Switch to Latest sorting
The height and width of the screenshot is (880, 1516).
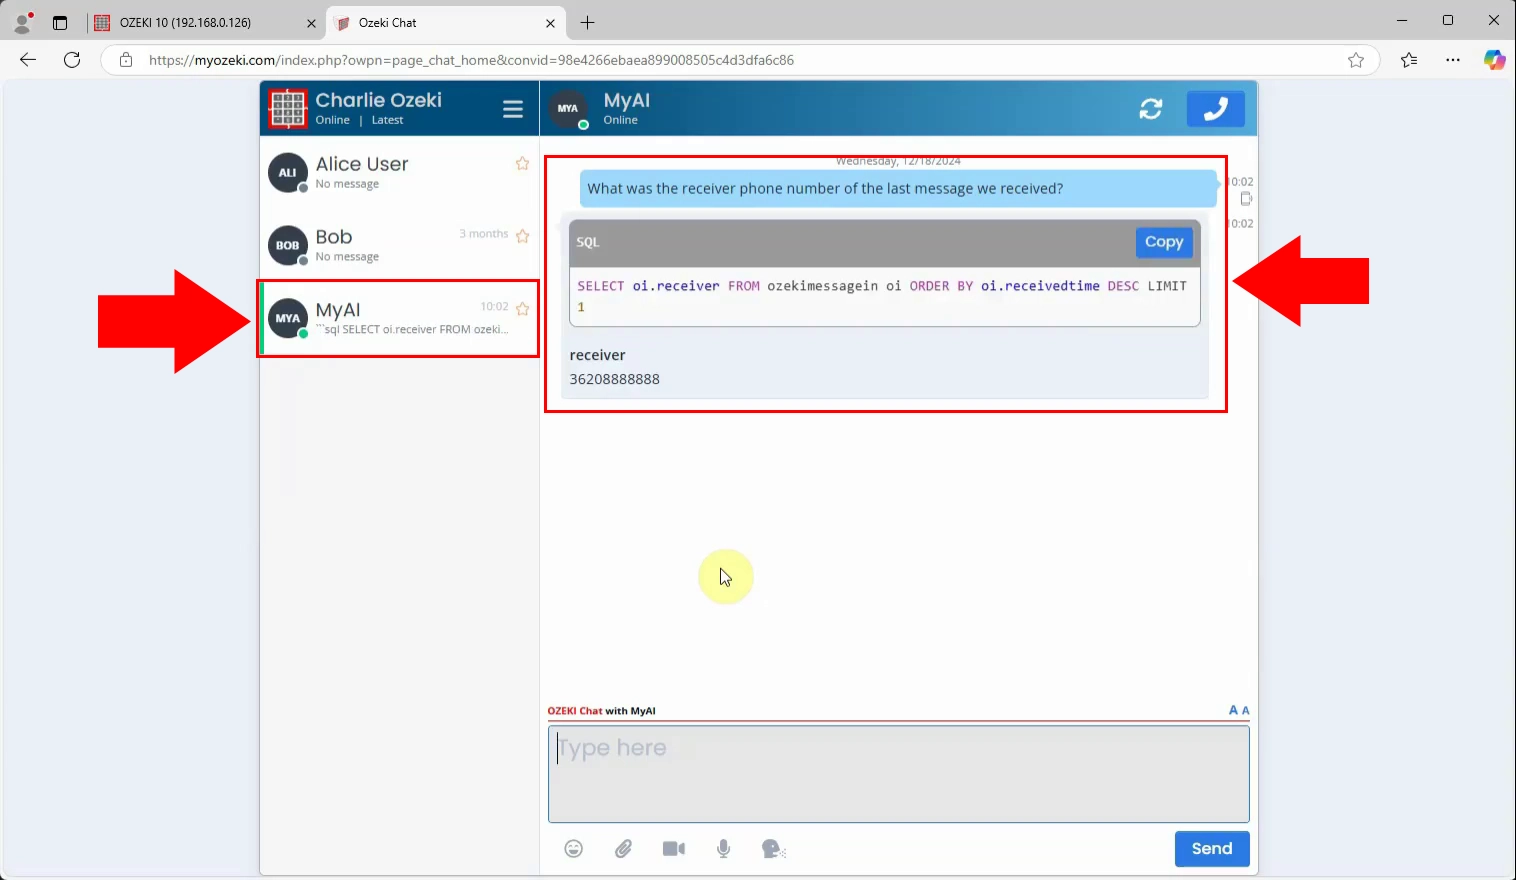(x=387, y=120)
